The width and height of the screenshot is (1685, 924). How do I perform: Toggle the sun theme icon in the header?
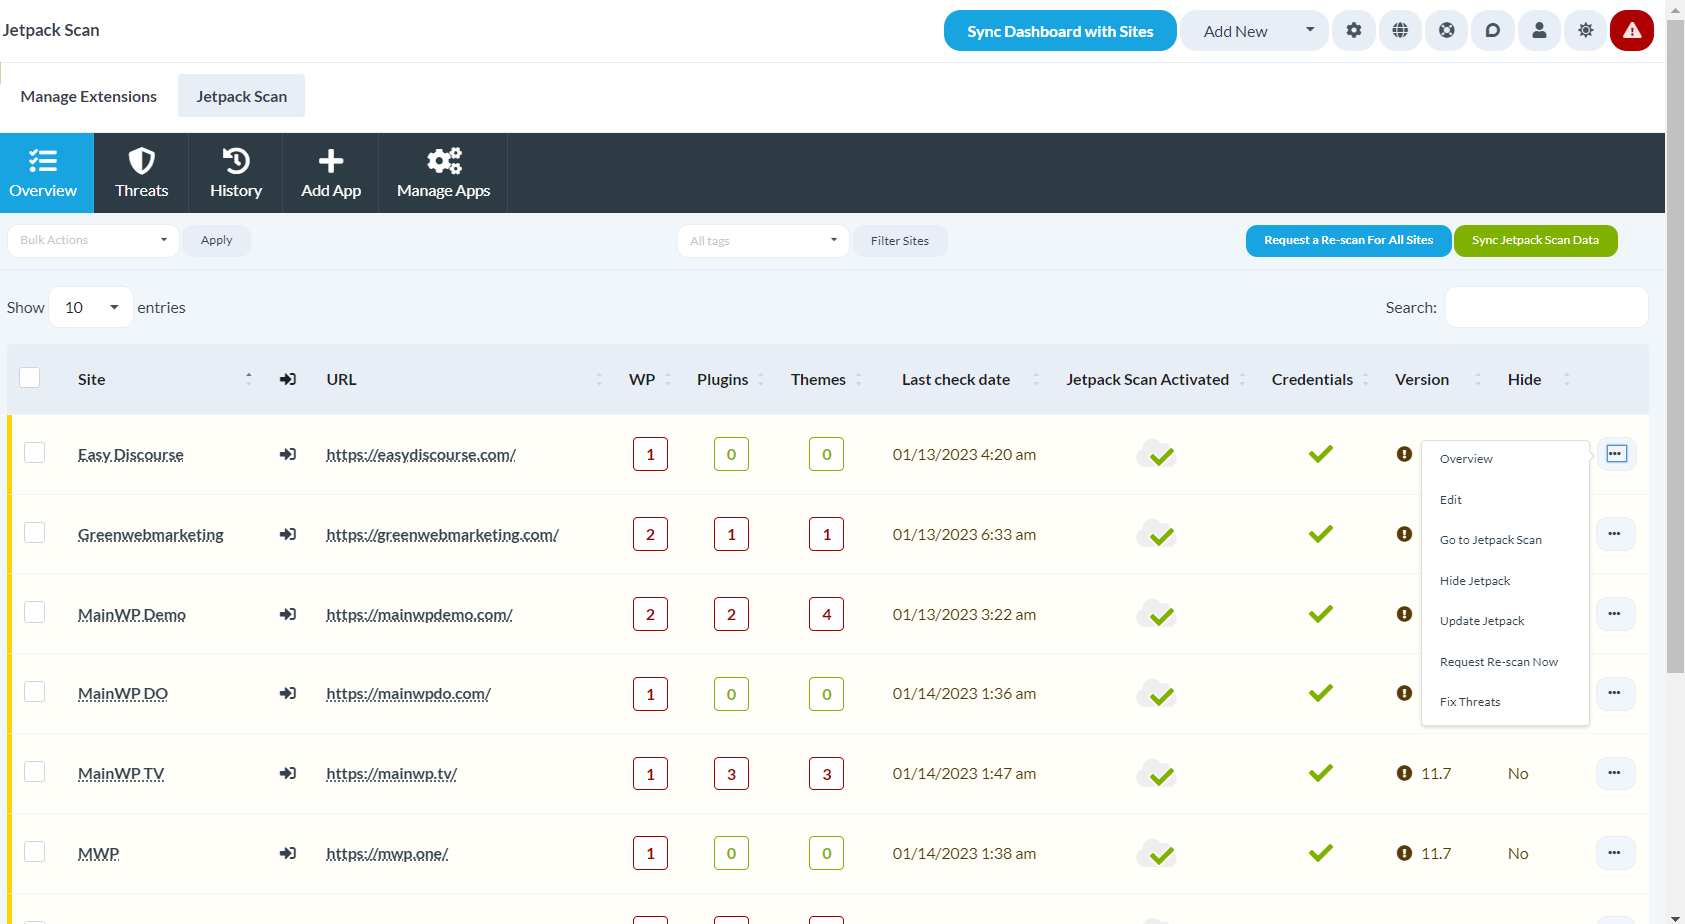1586,31
